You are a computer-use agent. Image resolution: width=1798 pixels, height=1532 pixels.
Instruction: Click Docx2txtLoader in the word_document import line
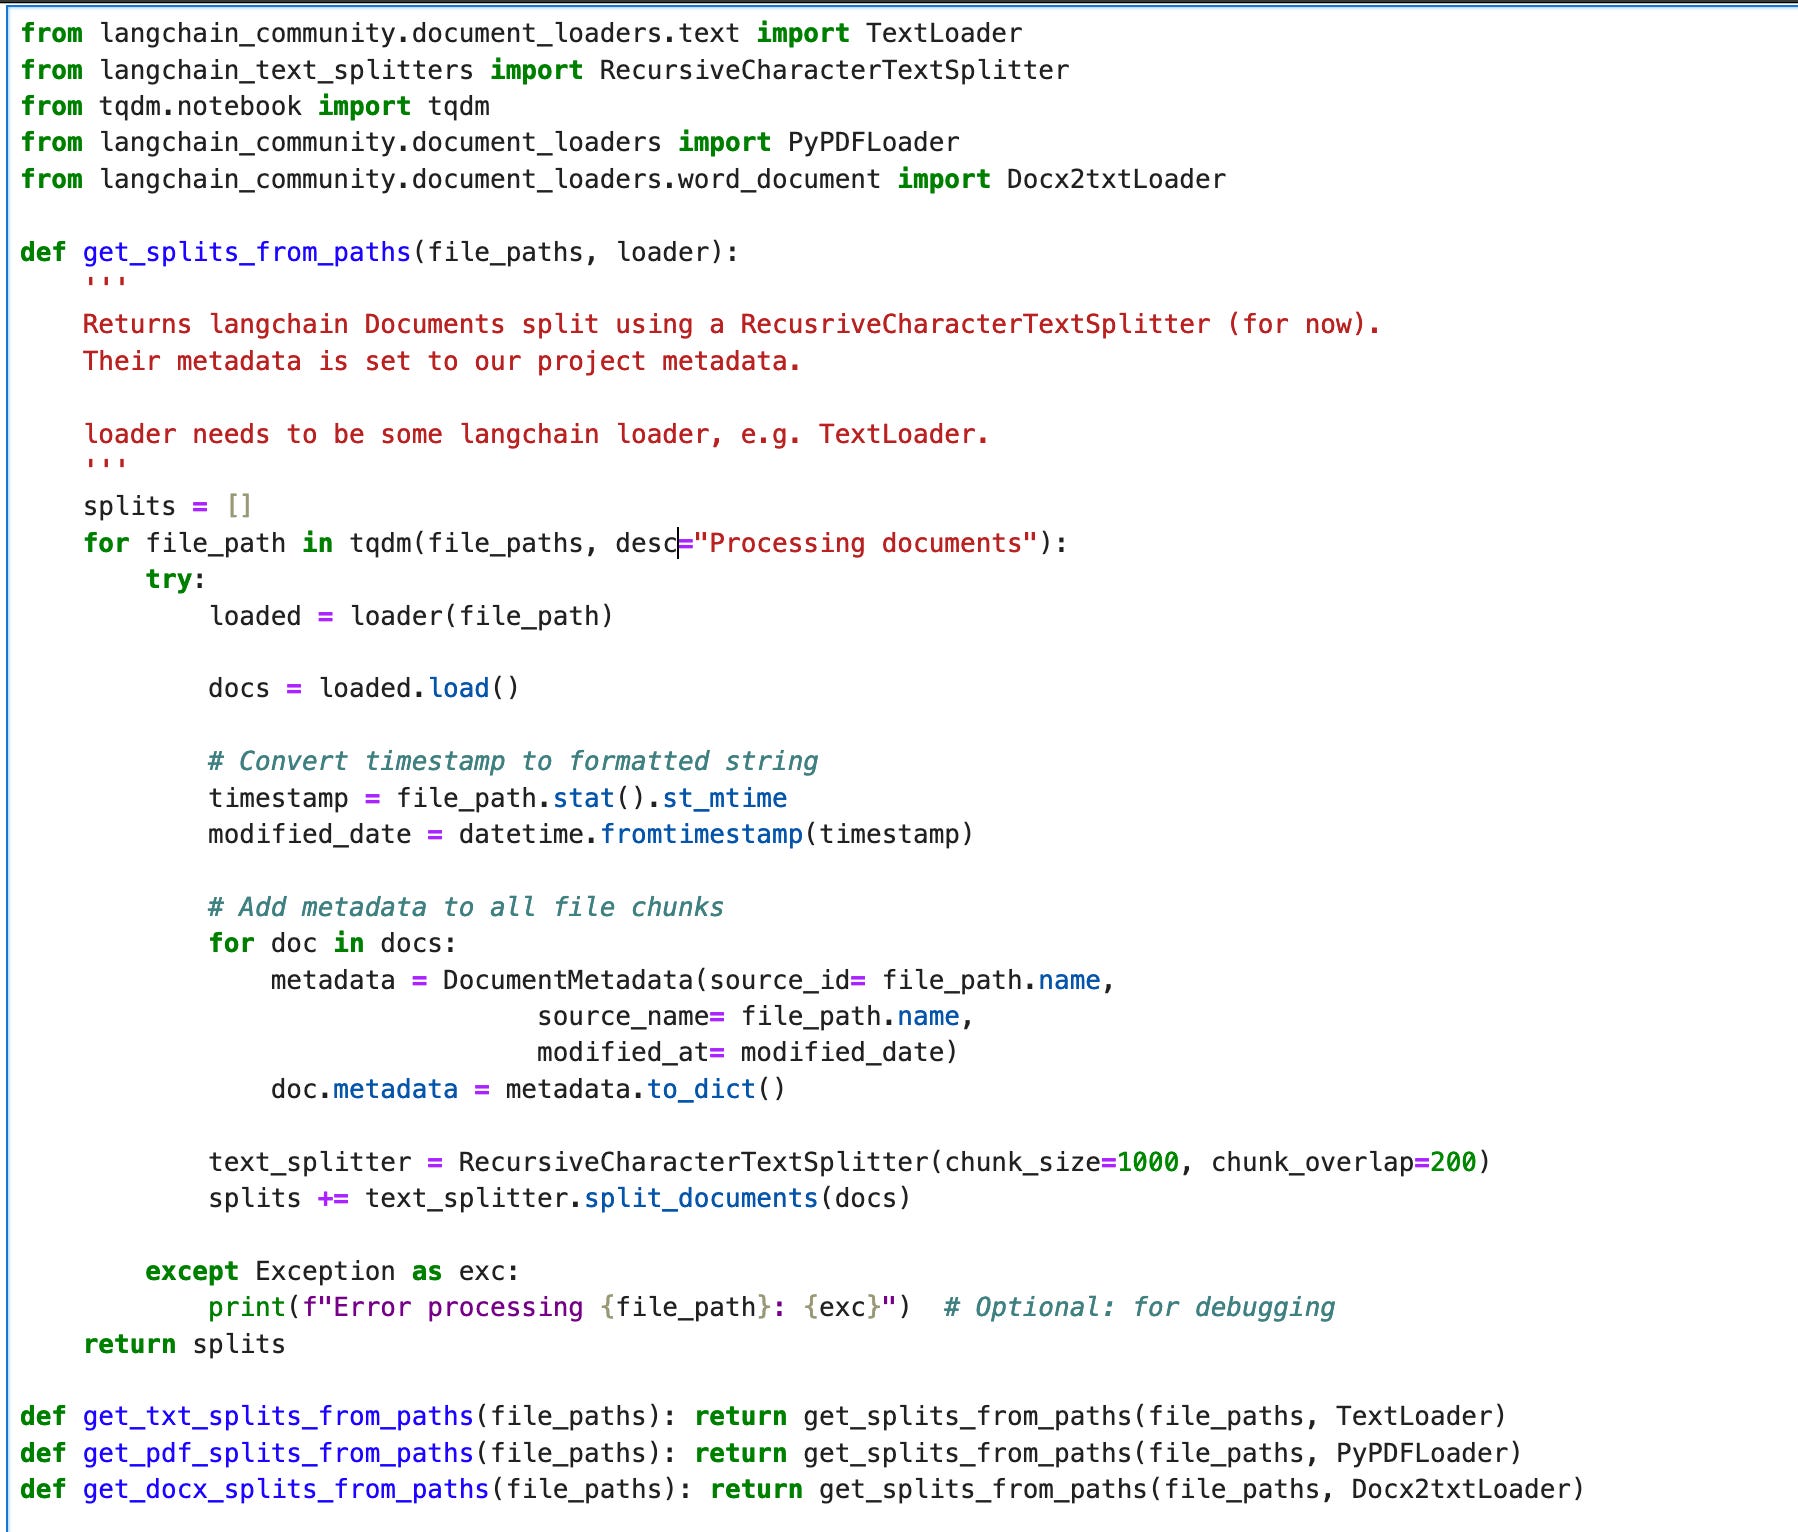tap(1116, 179)
